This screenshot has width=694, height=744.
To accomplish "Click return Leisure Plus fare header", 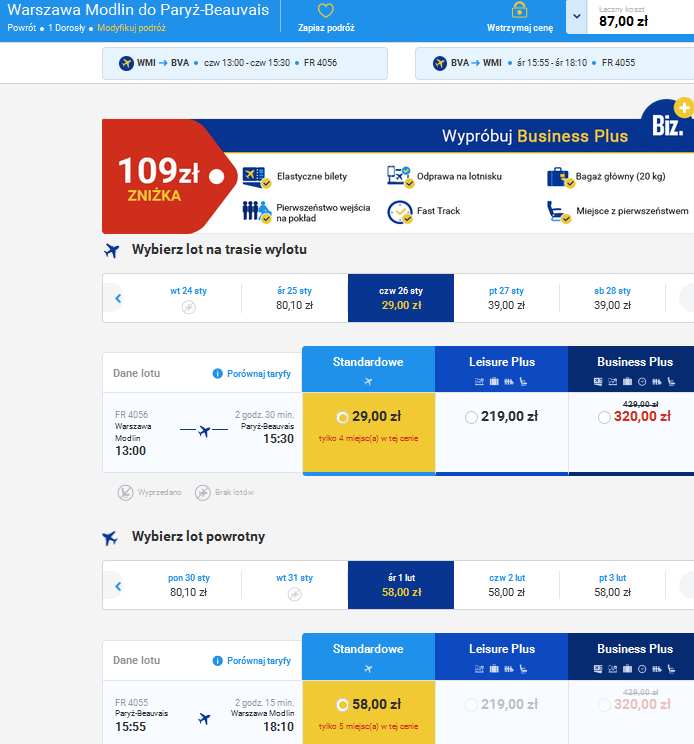I will click(x=501, y=657).
